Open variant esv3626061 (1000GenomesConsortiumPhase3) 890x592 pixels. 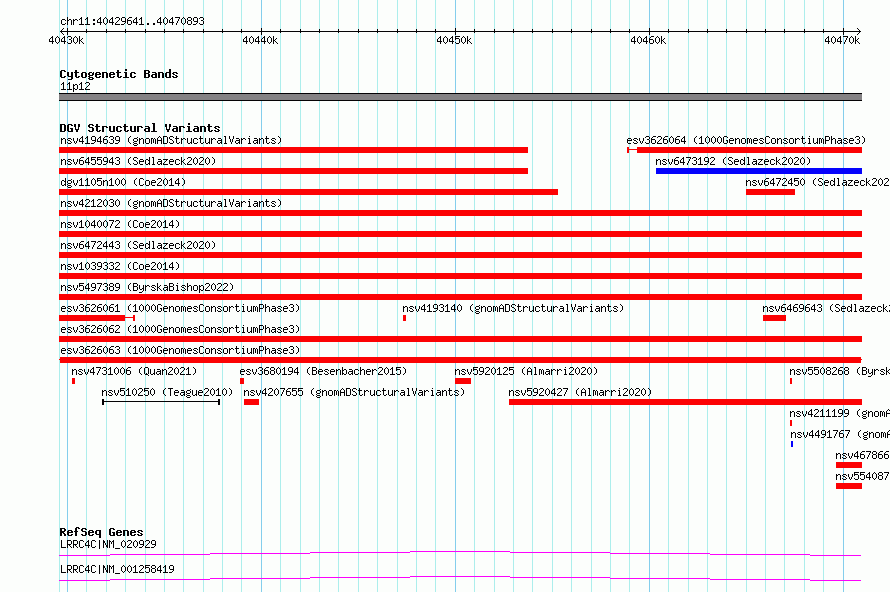pyautogui.click(x=180, y=308)
